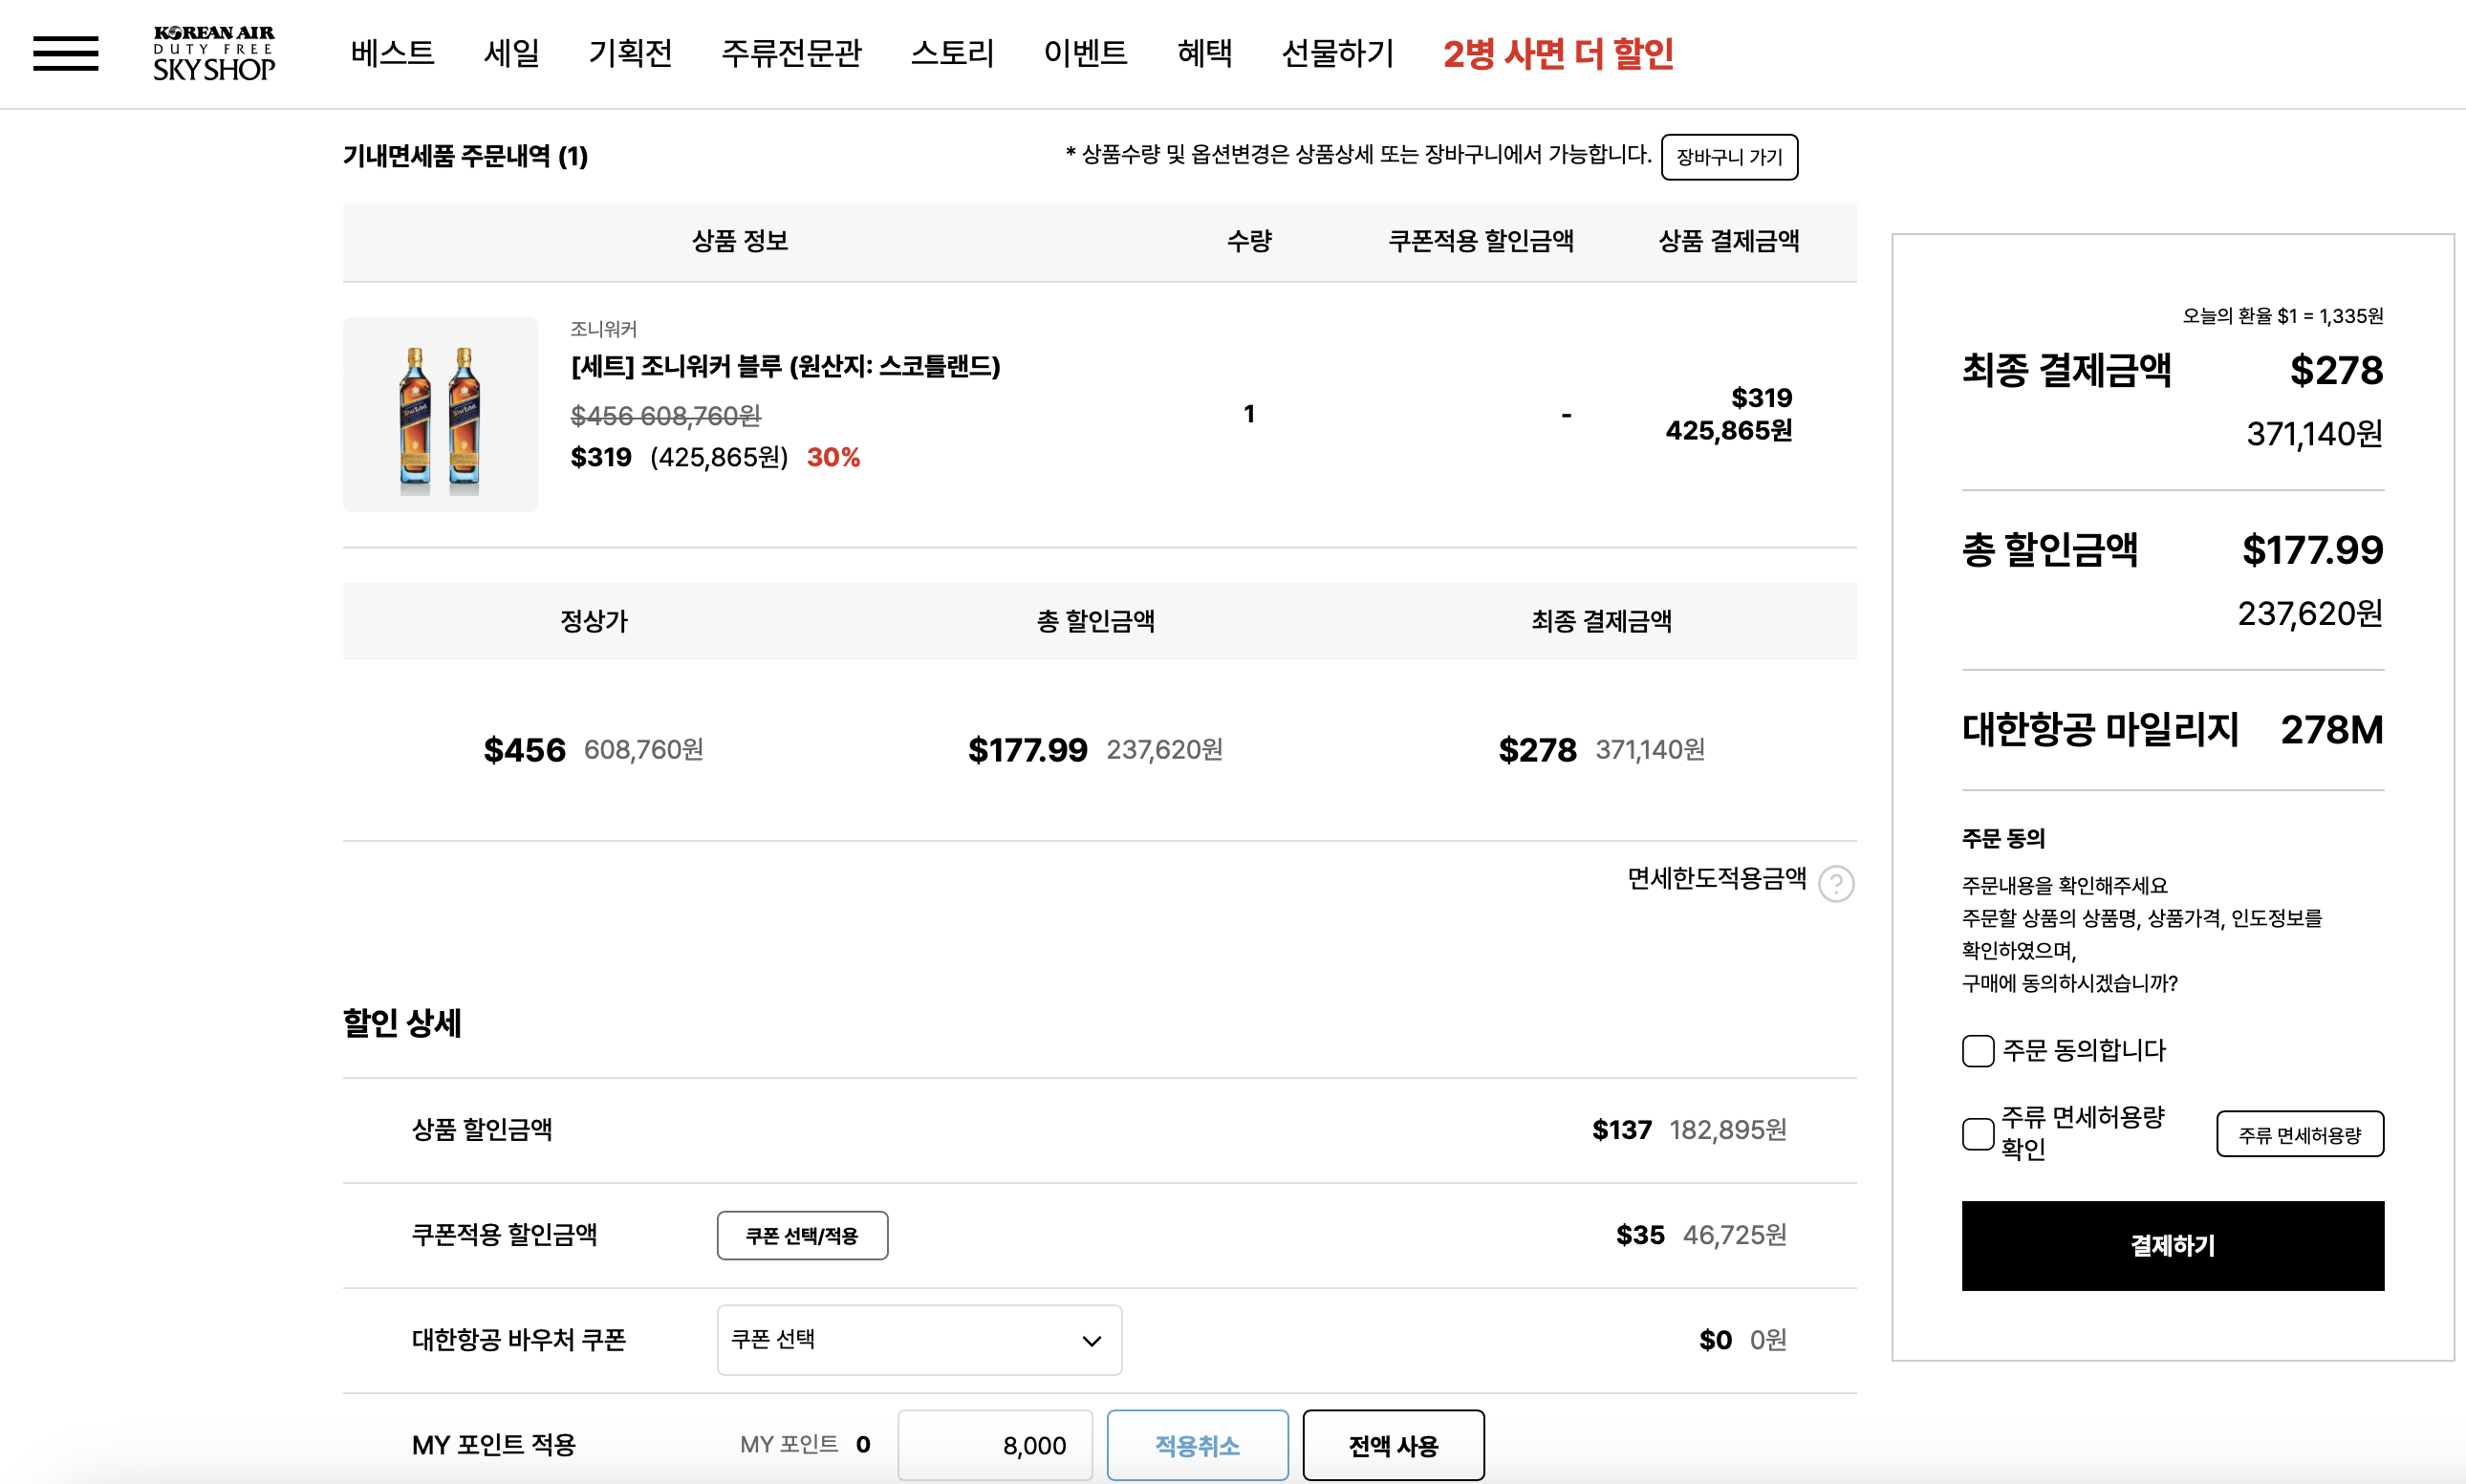Click the 장바구니 가기 button

(1729, 157)
